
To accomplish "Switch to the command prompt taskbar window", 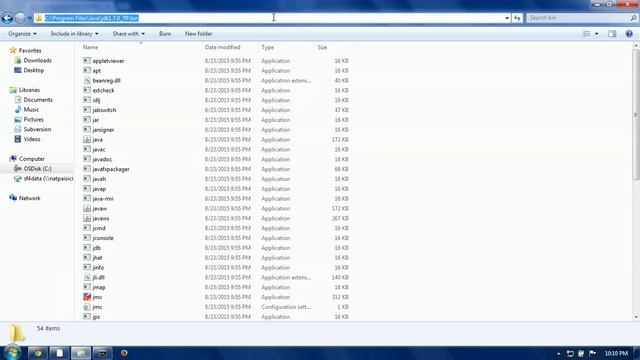I will point(102,353).
